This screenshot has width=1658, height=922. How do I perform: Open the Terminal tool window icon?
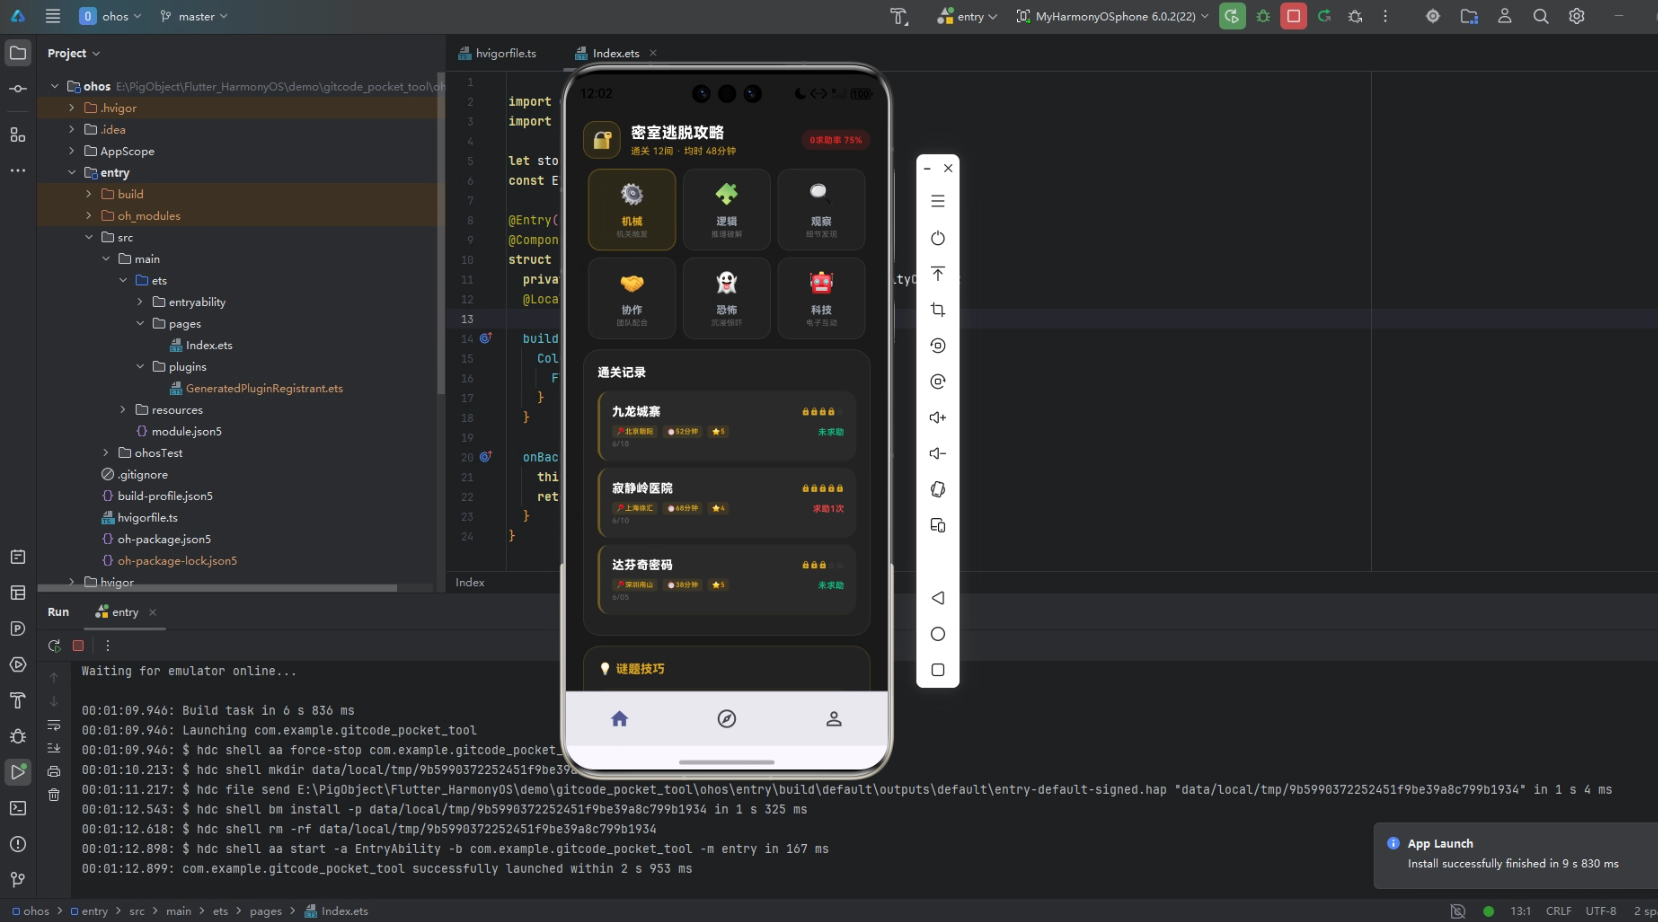(x=18, y=808)
